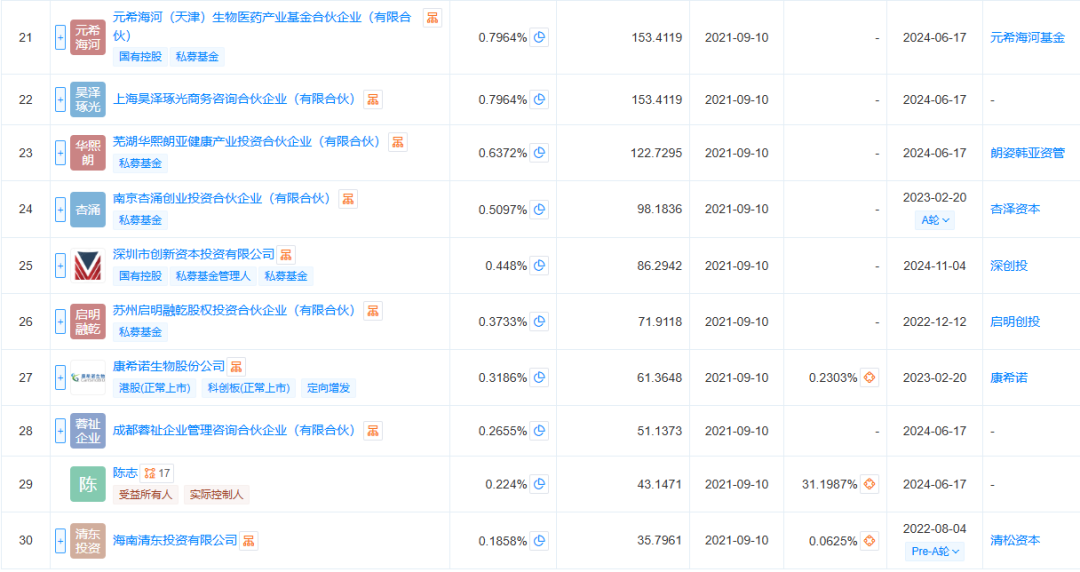Click pie chart icon beside 0.5097%
Image resolution: width=1080 pixels, height=572 pixels.
539,209
